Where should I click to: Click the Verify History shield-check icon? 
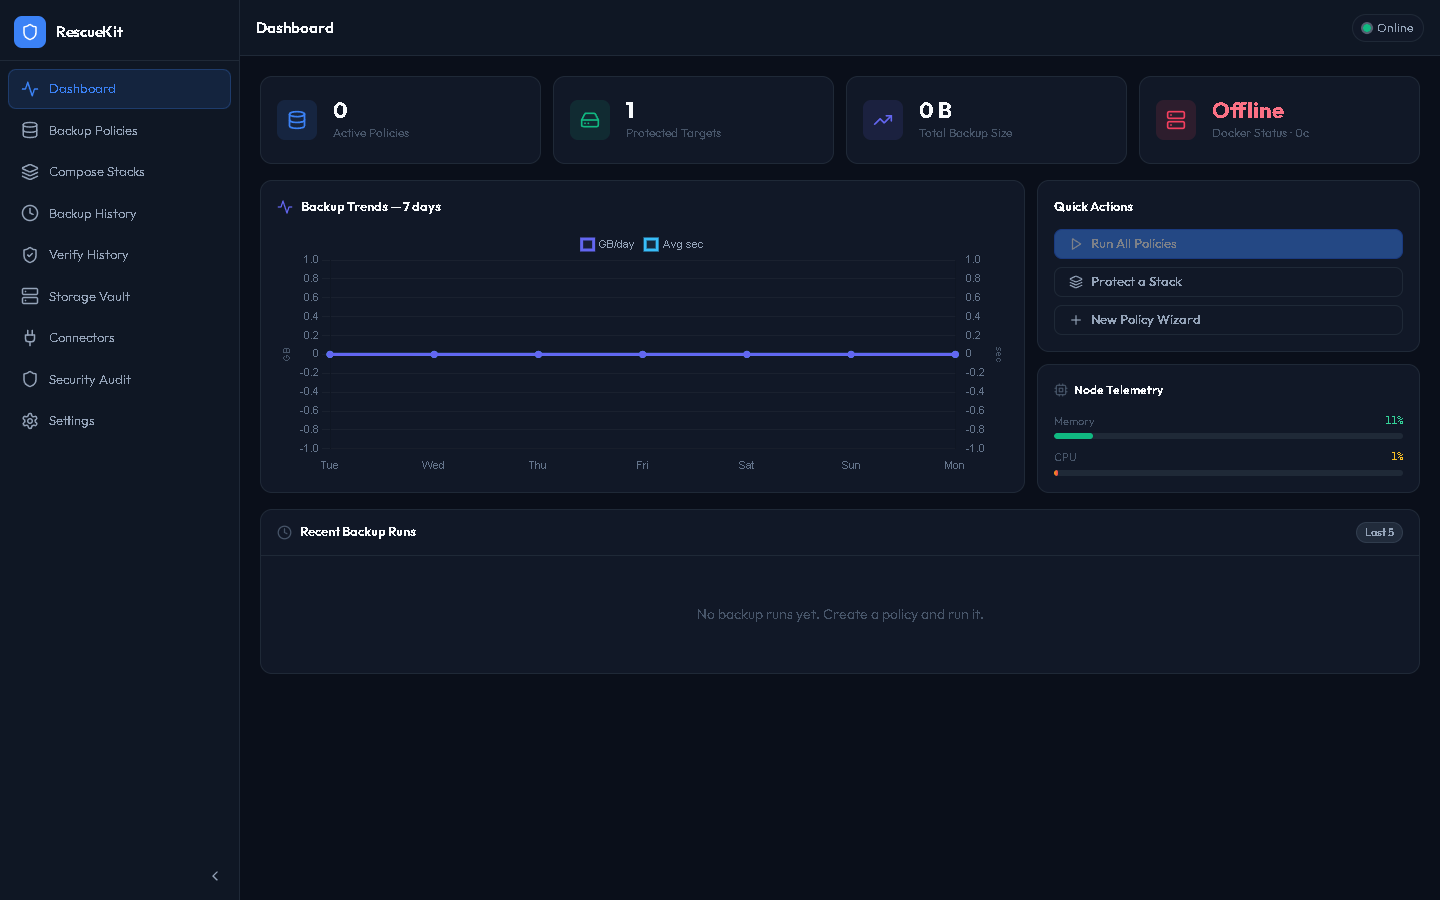point(30,255)
